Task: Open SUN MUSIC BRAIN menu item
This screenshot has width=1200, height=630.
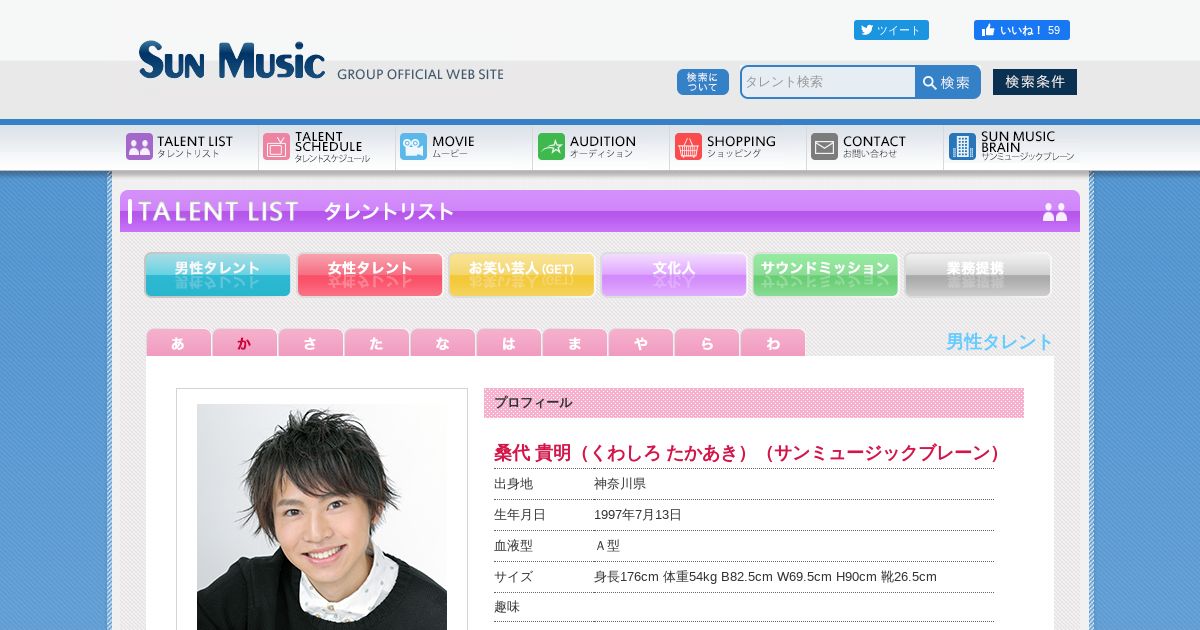Action: (x=1012, y=147)
